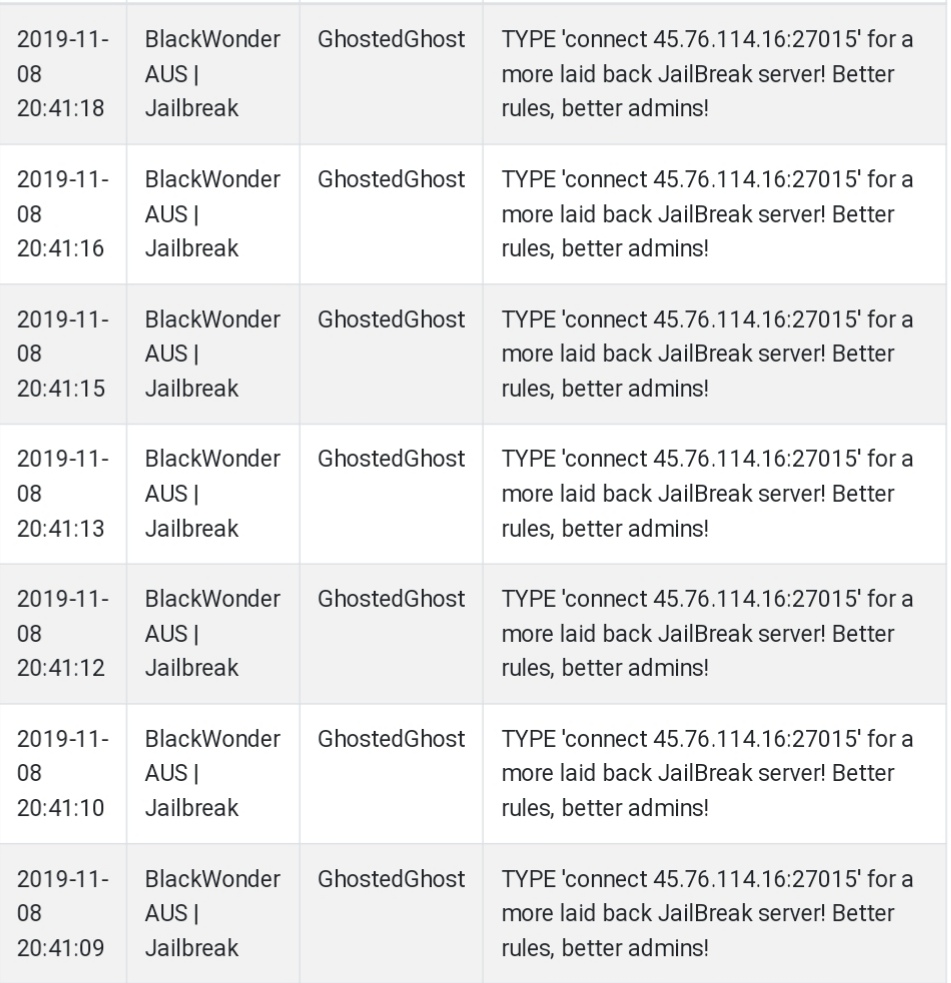This screenshot has height=983, width=951.
Task: Click the 20:41:18 timestamp cell
Action: click(63, 74)
